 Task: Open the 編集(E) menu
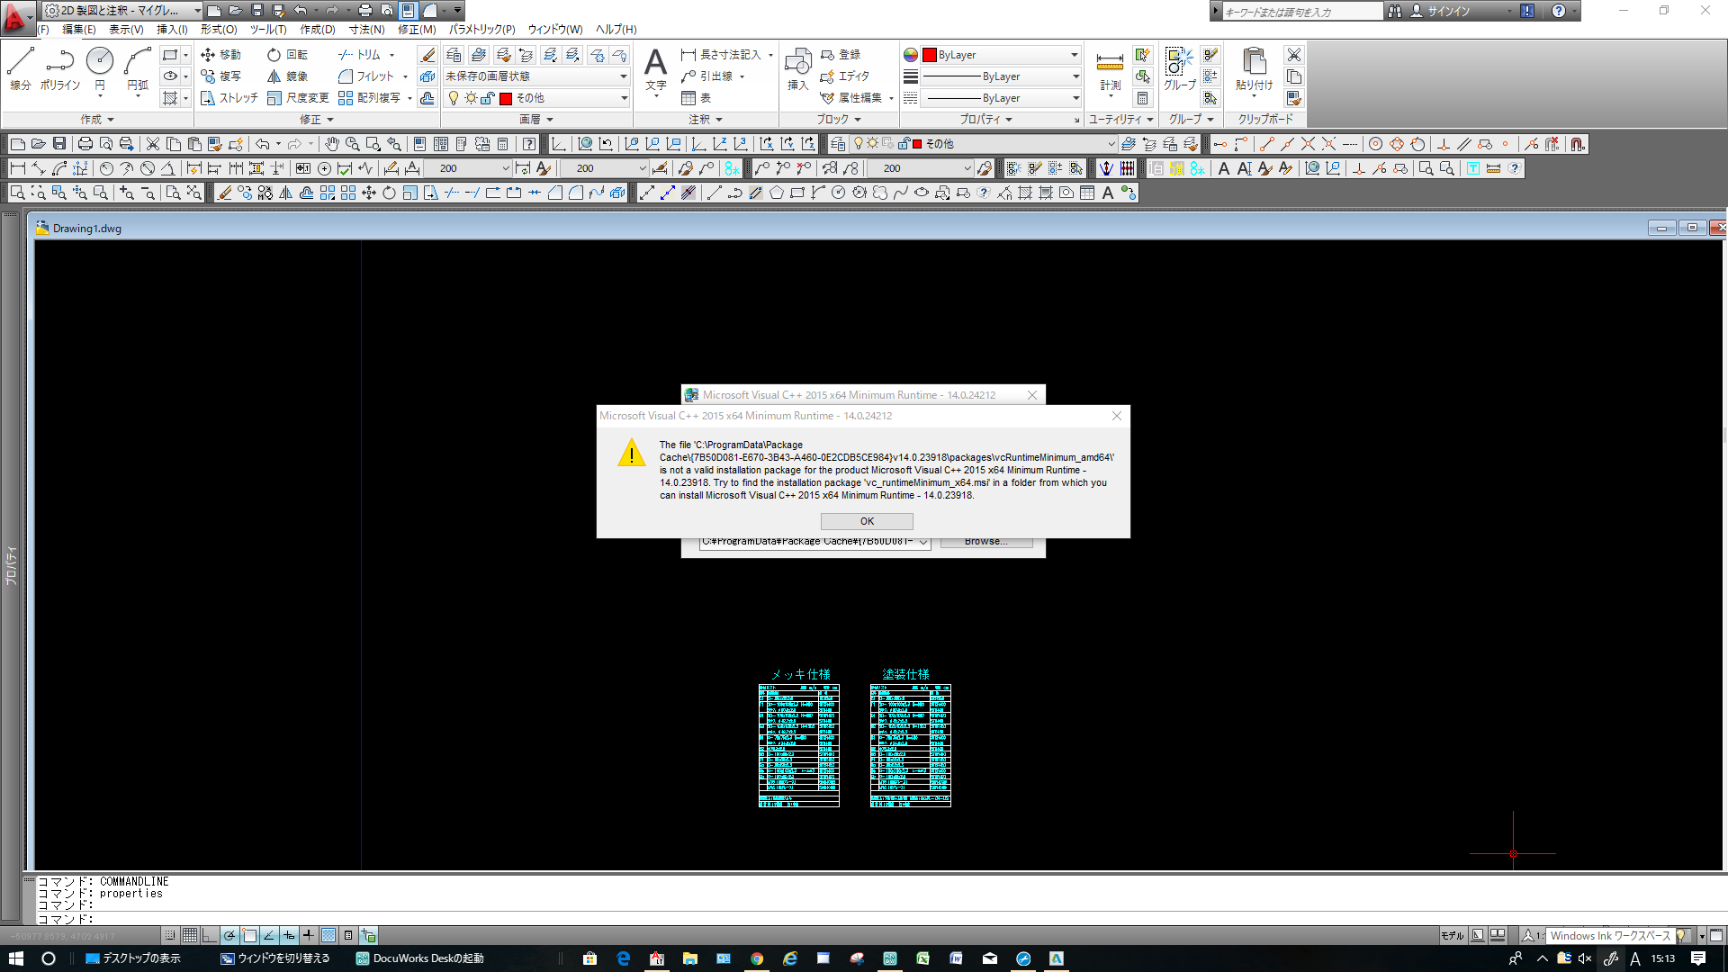[x=79, y=29]
